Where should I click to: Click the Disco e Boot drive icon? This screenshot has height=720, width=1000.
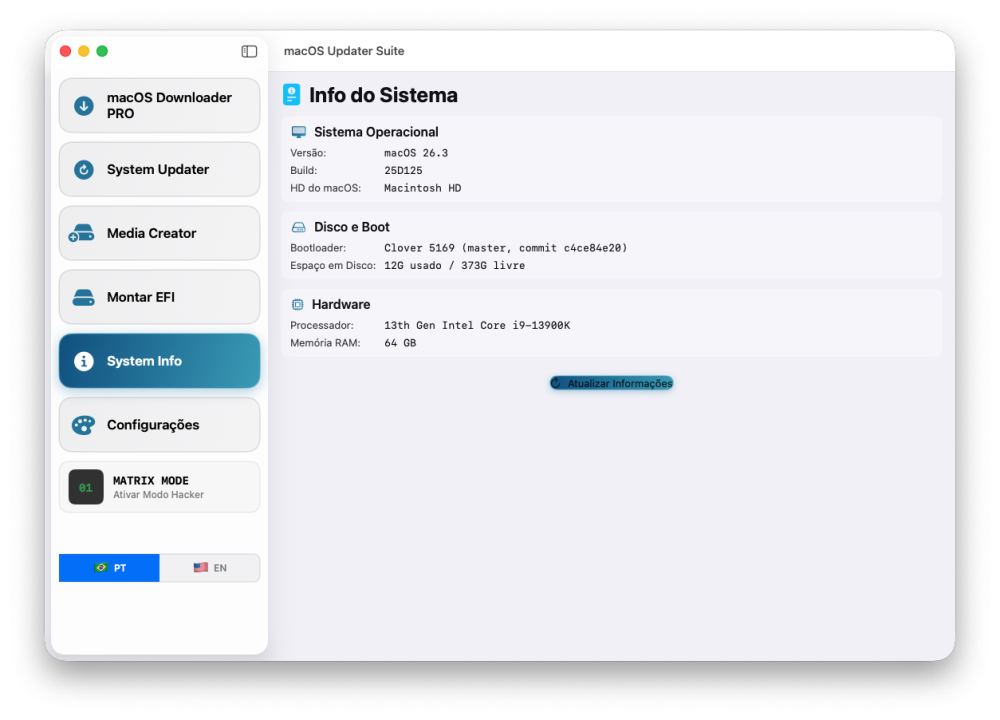point(298,227)
